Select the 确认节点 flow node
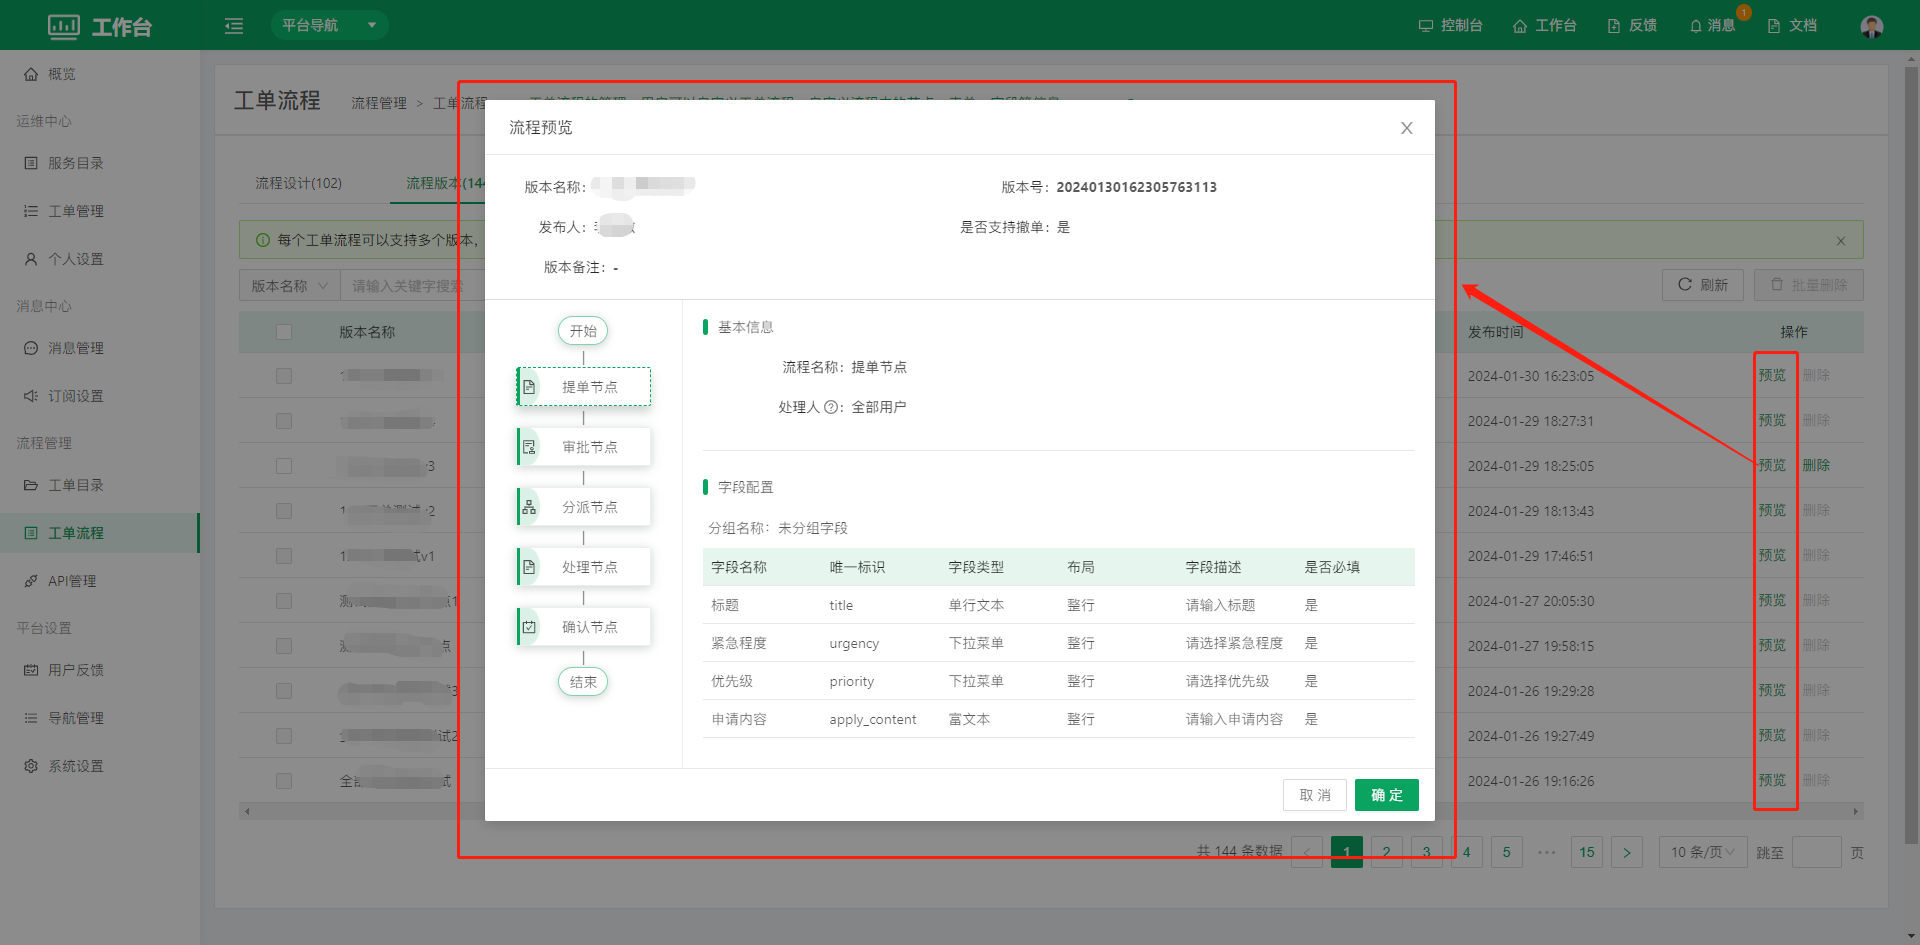1920x945 pixels. [x=583, y=627]
